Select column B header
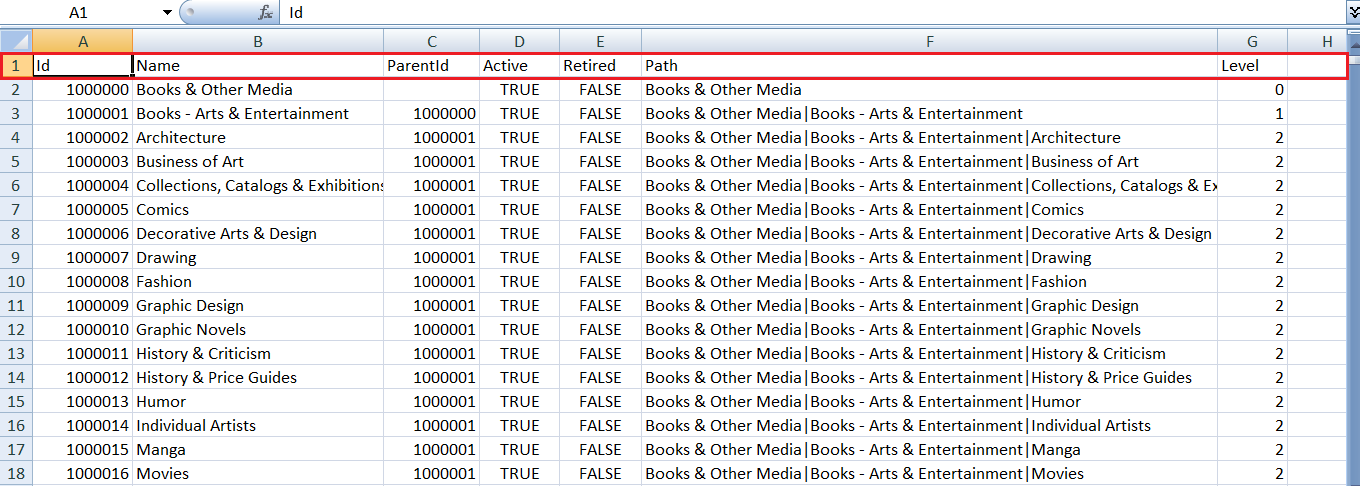 (x=258, y=41)
